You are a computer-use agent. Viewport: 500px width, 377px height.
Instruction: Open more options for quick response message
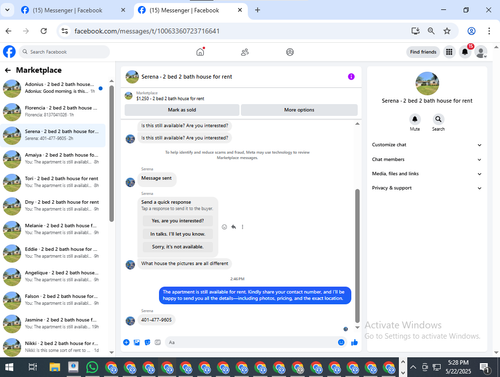242,227
